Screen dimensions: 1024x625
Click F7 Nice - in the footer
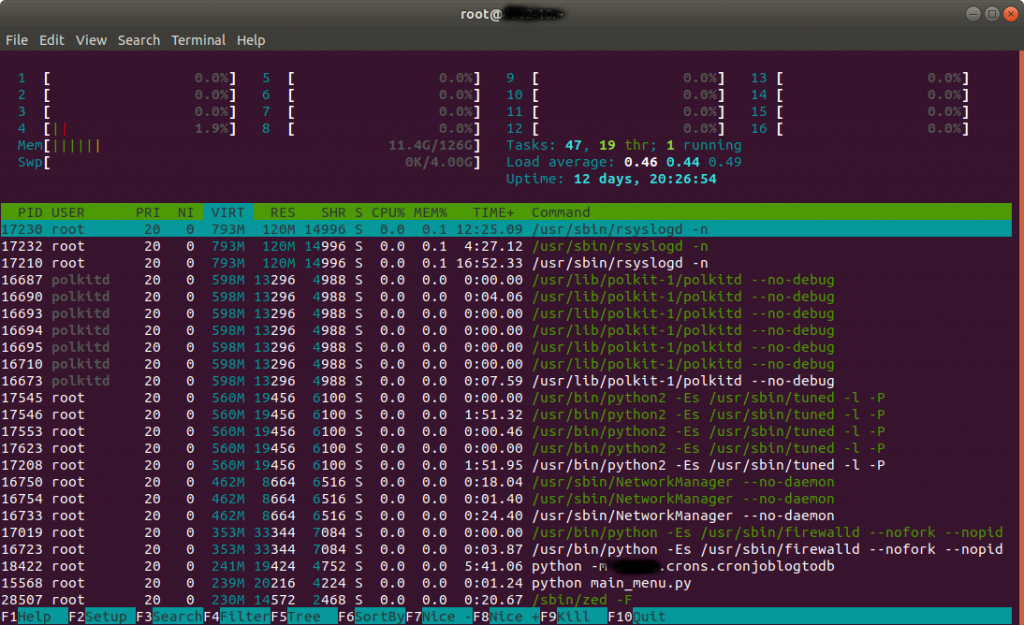[x=438, y=617]
